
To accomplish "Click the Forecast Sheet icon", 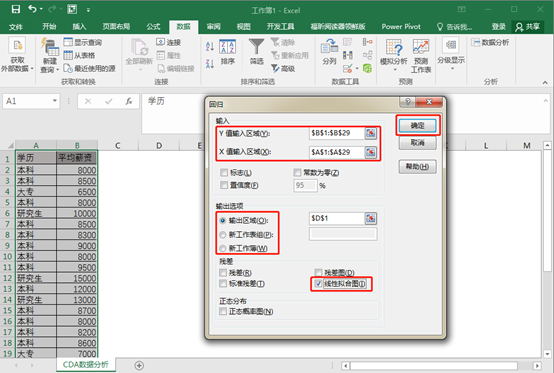I will [421, 55].
